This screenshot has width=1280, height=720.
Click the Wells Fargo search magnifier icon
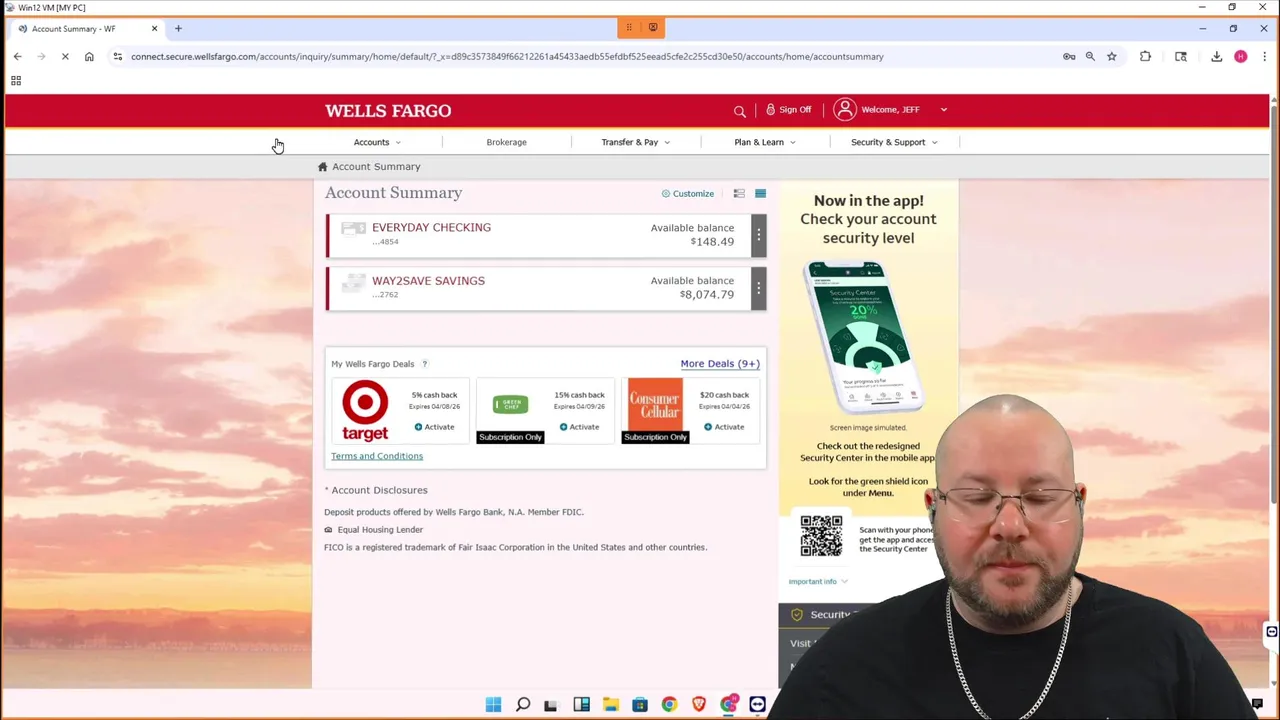point(740,111)
